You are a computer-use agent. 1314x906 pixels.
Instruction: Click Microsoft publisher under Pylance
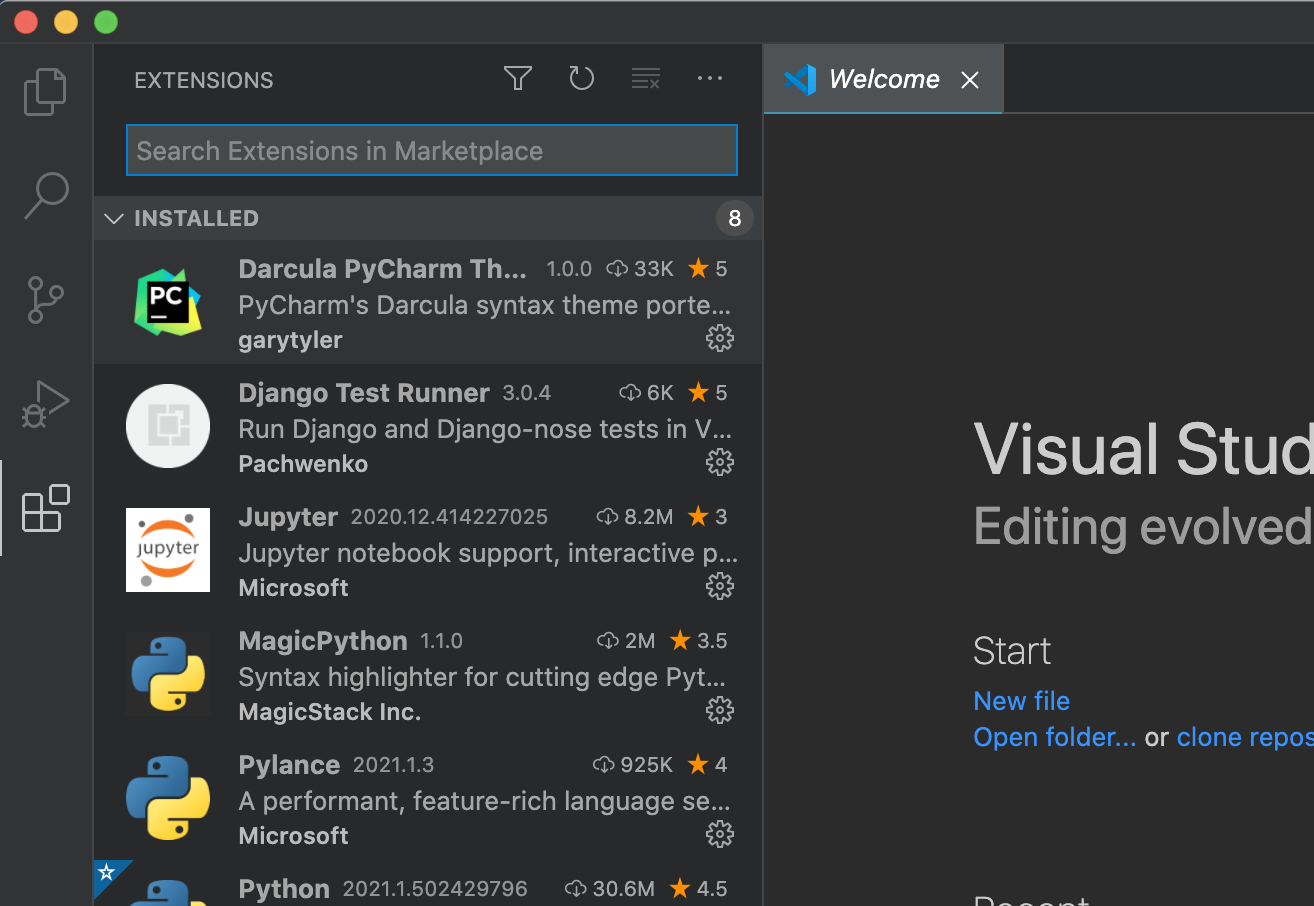point(294,836)
